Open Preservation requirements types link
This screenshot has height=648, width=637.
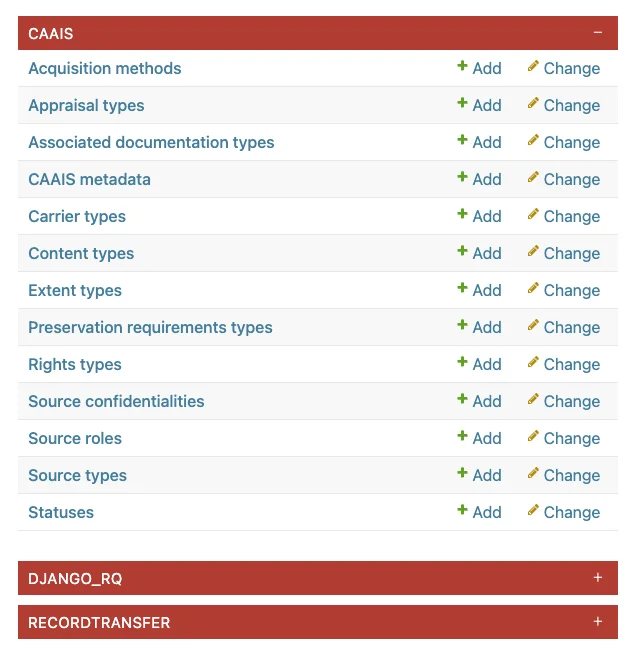pyautogui.click(x=150, y=327)
